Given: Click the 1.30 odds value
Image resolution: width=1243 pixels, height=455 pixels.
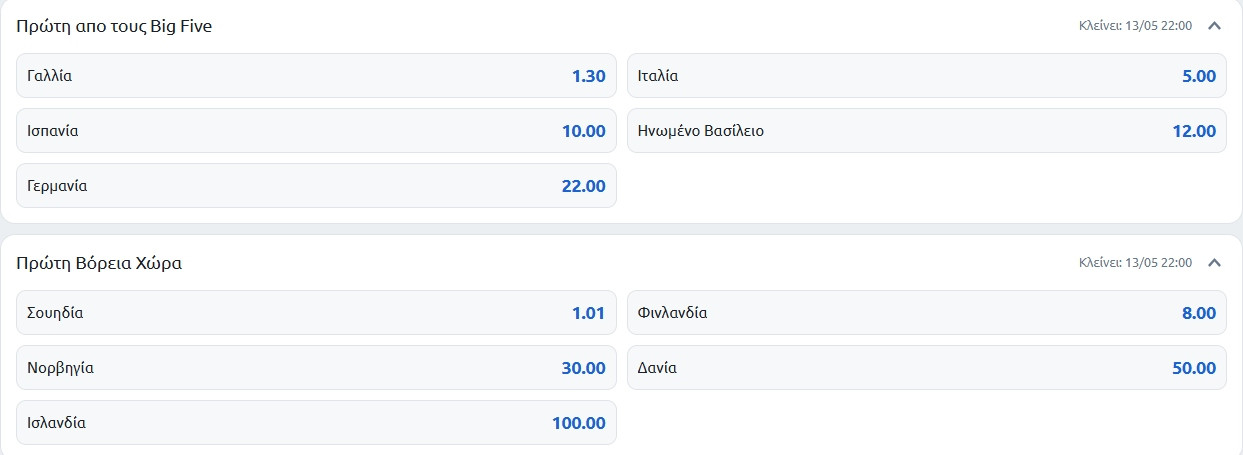Looking at the screenshot, I should (x=588, y=76).
